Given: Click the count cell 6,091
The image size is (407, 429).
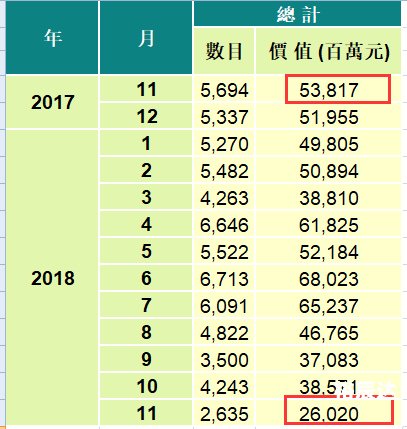Looking at the screenshot, I should click(x=224, y=305).
